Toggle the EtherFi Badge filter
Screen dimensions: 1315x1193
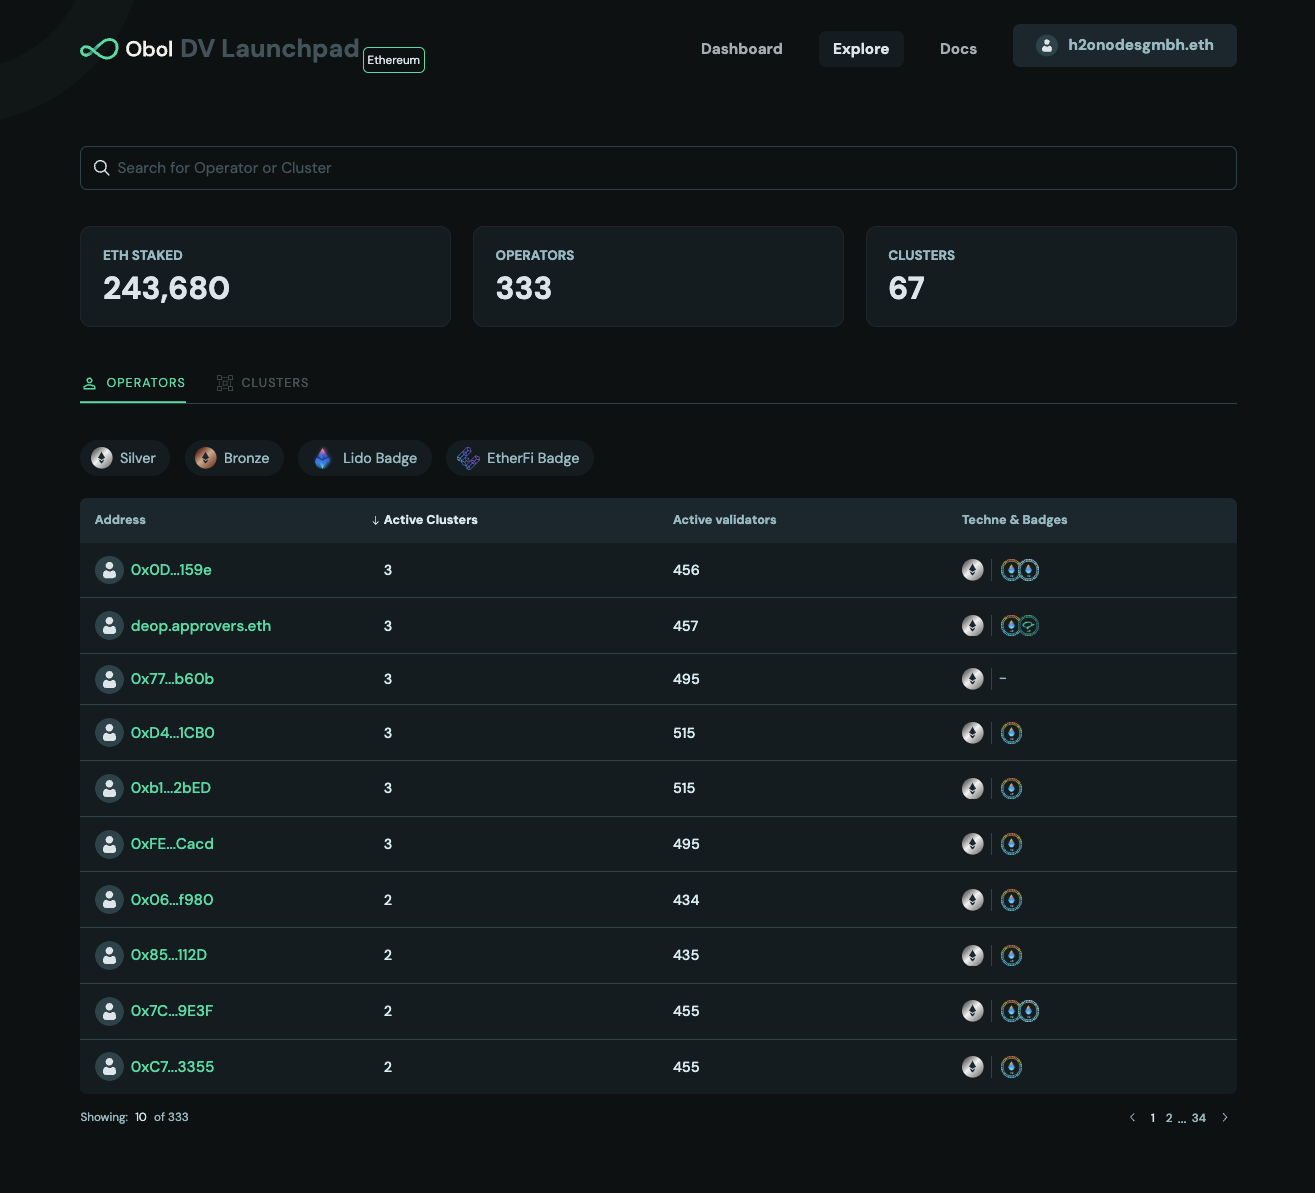(x=520, y=458)
